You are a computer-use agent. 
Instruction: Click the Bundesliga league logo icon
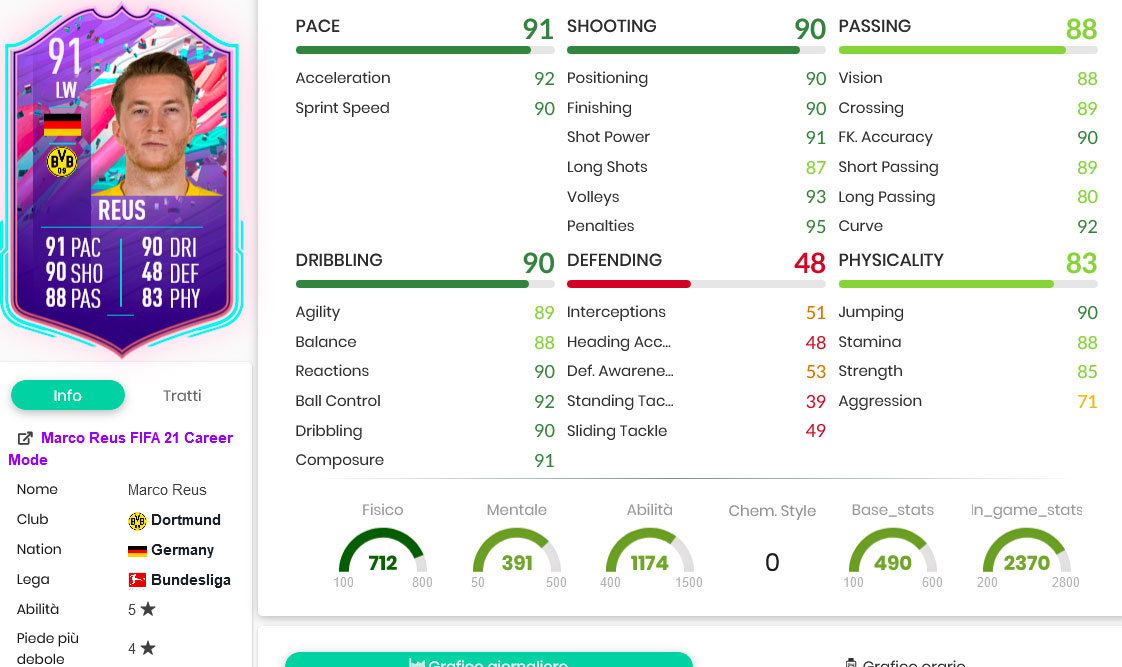point(137,580)
